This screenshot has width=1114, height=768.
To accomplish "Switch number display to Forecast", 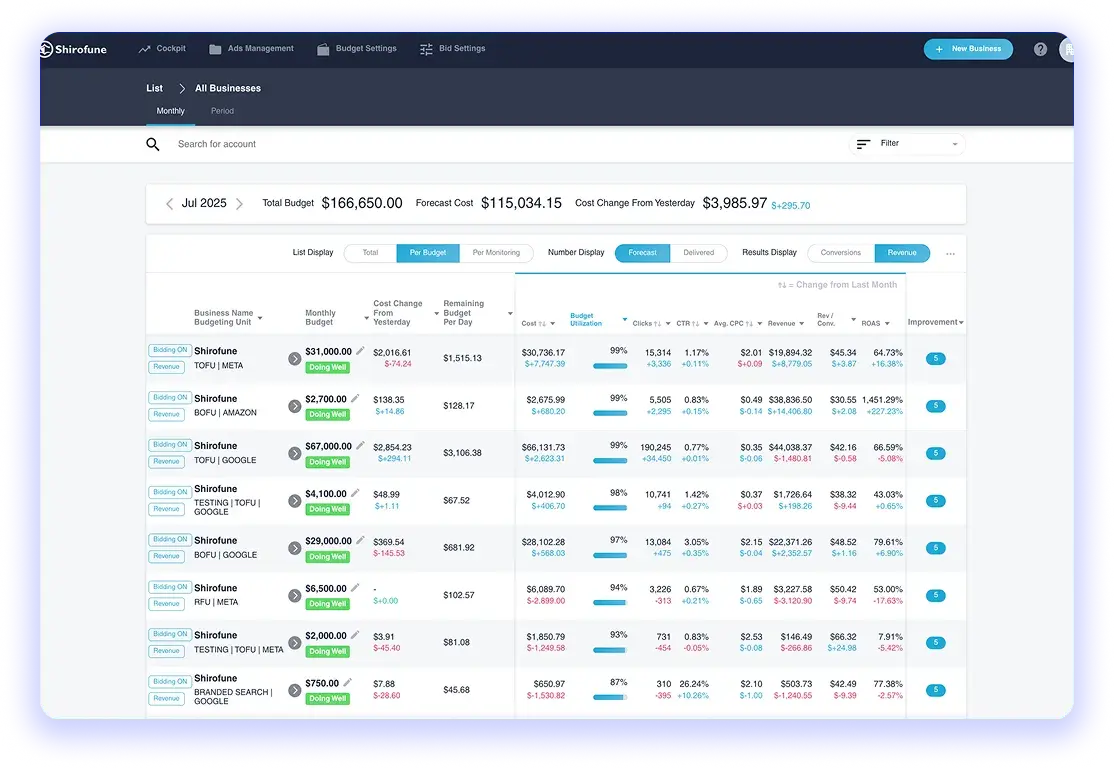I will coord(642,253).
